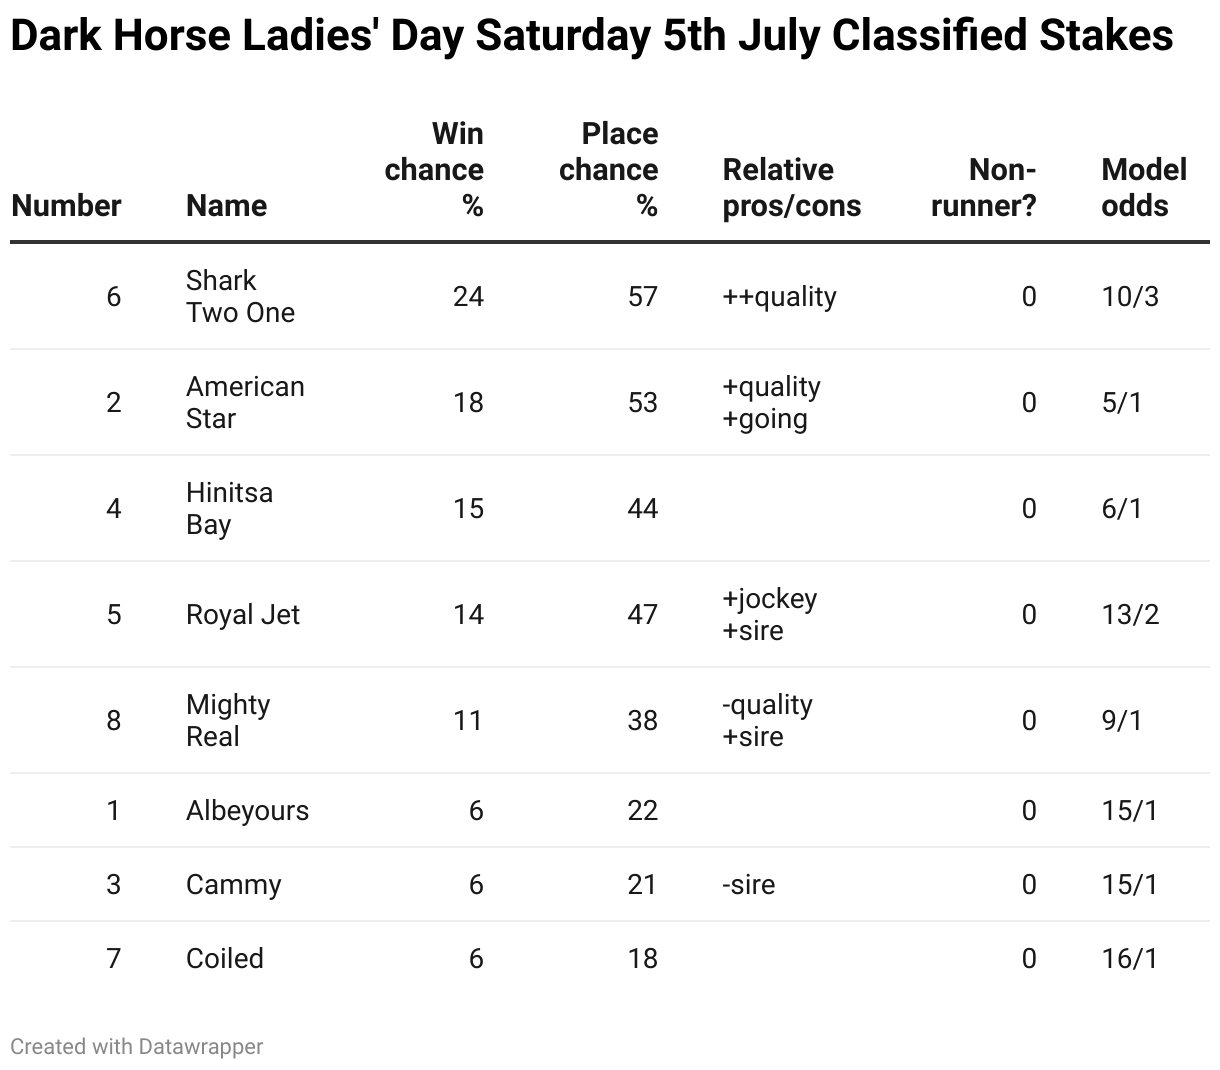Select the Shark Two One name cell

[x=240, y=296]
